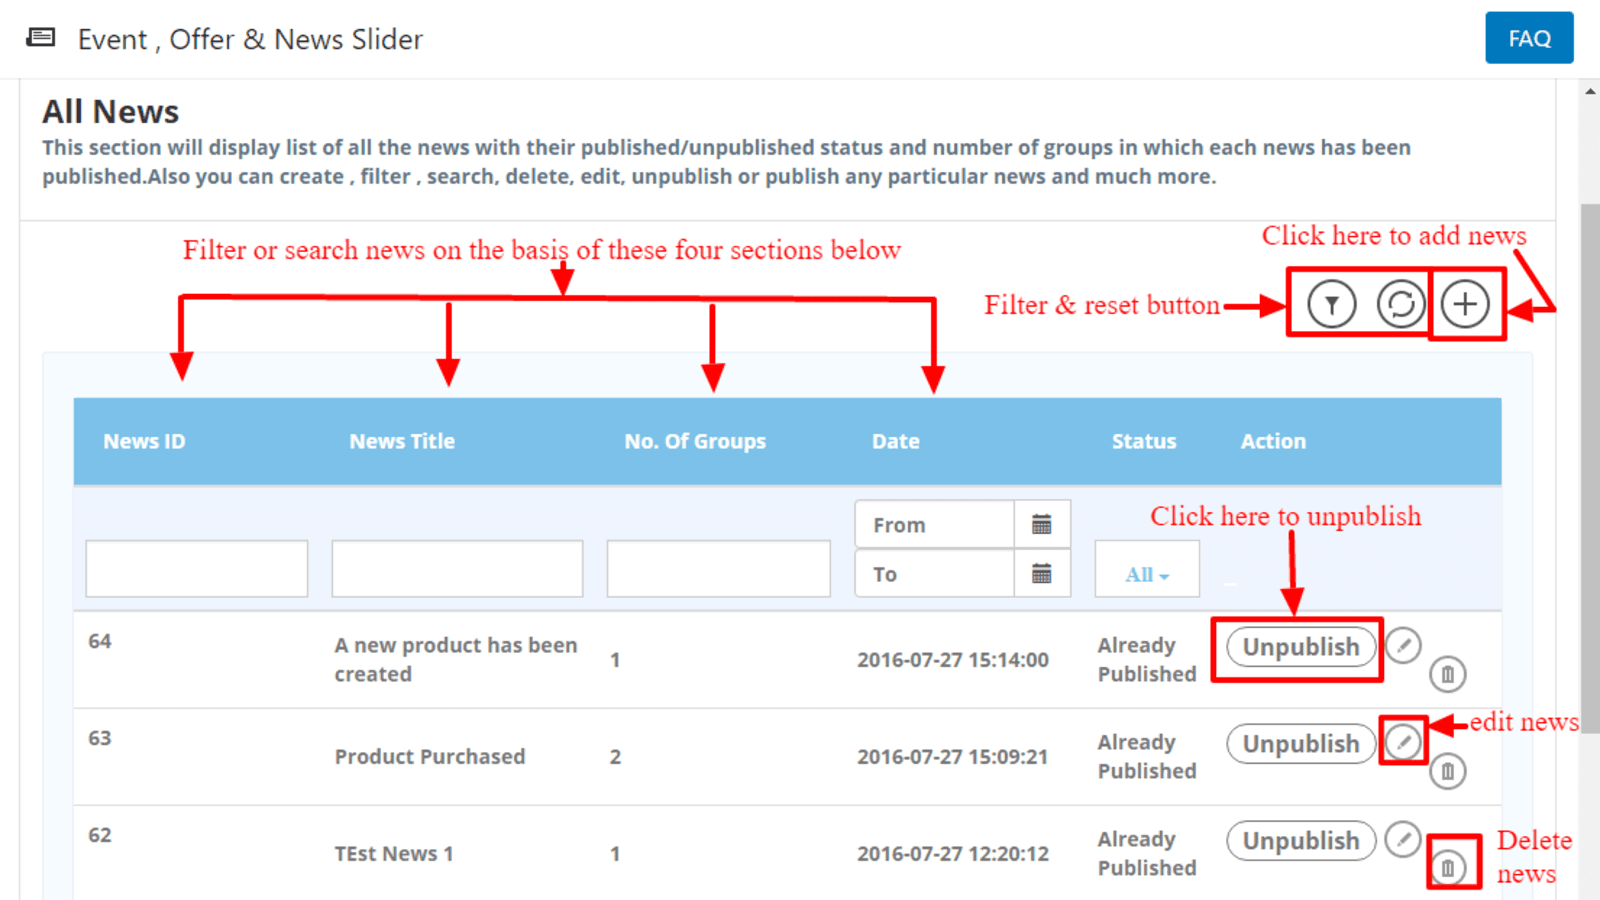Open the FAQ page
This screenshot has height=900, width=1600.
[1528, 38]
